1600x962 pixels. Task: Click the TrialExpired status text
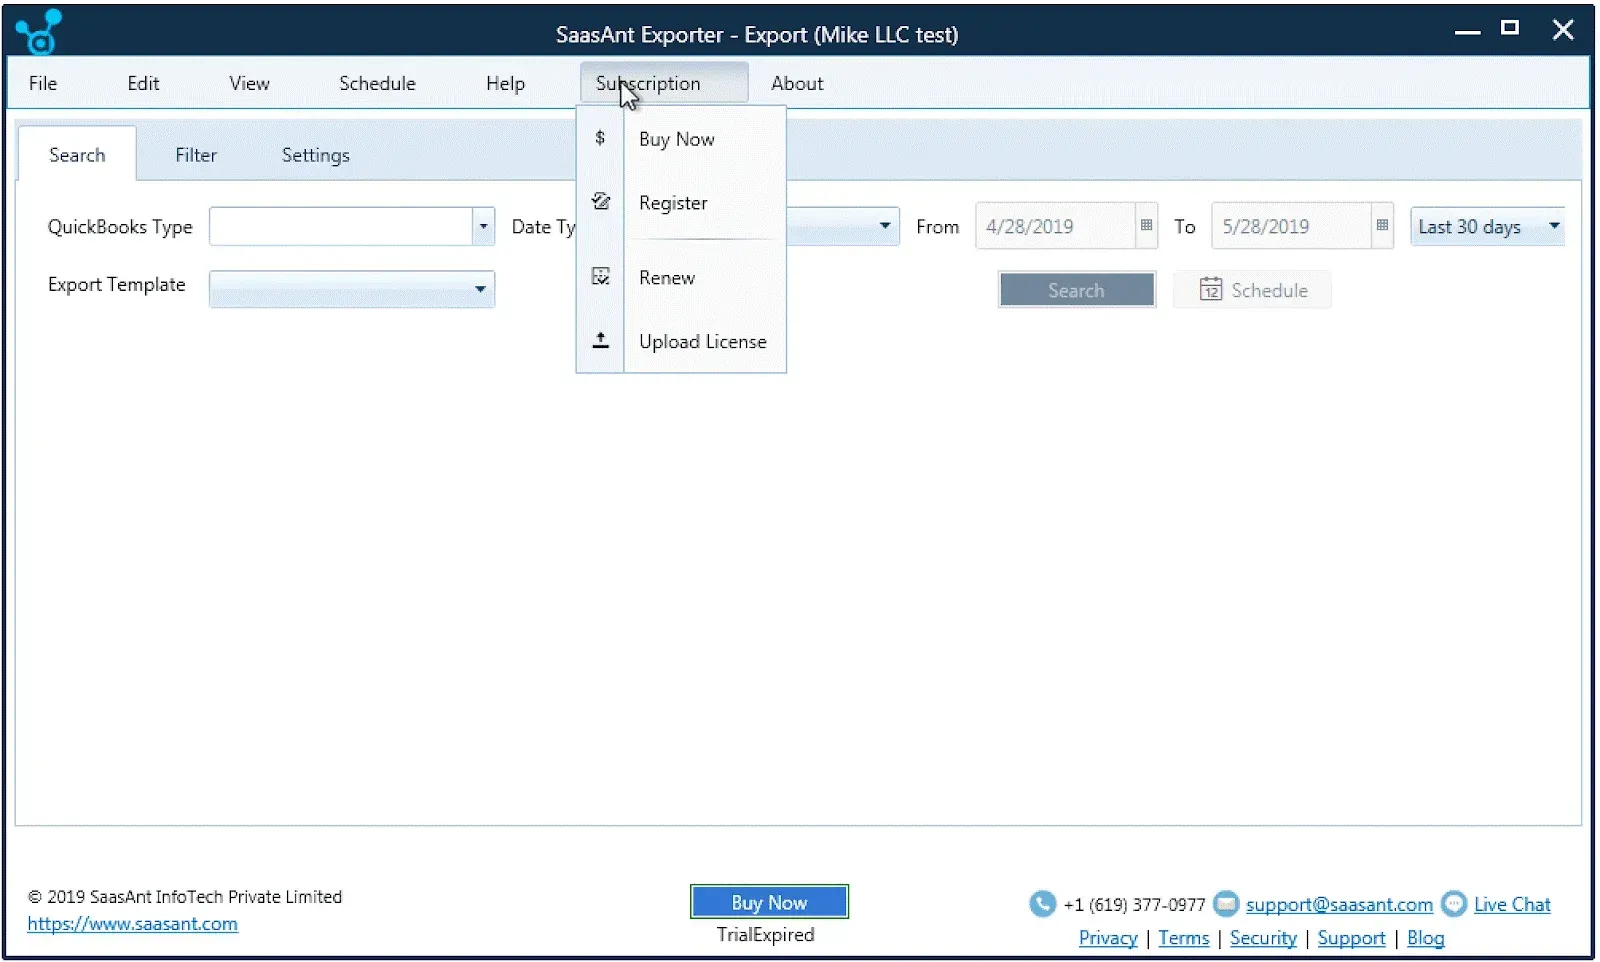click(765, 935)
